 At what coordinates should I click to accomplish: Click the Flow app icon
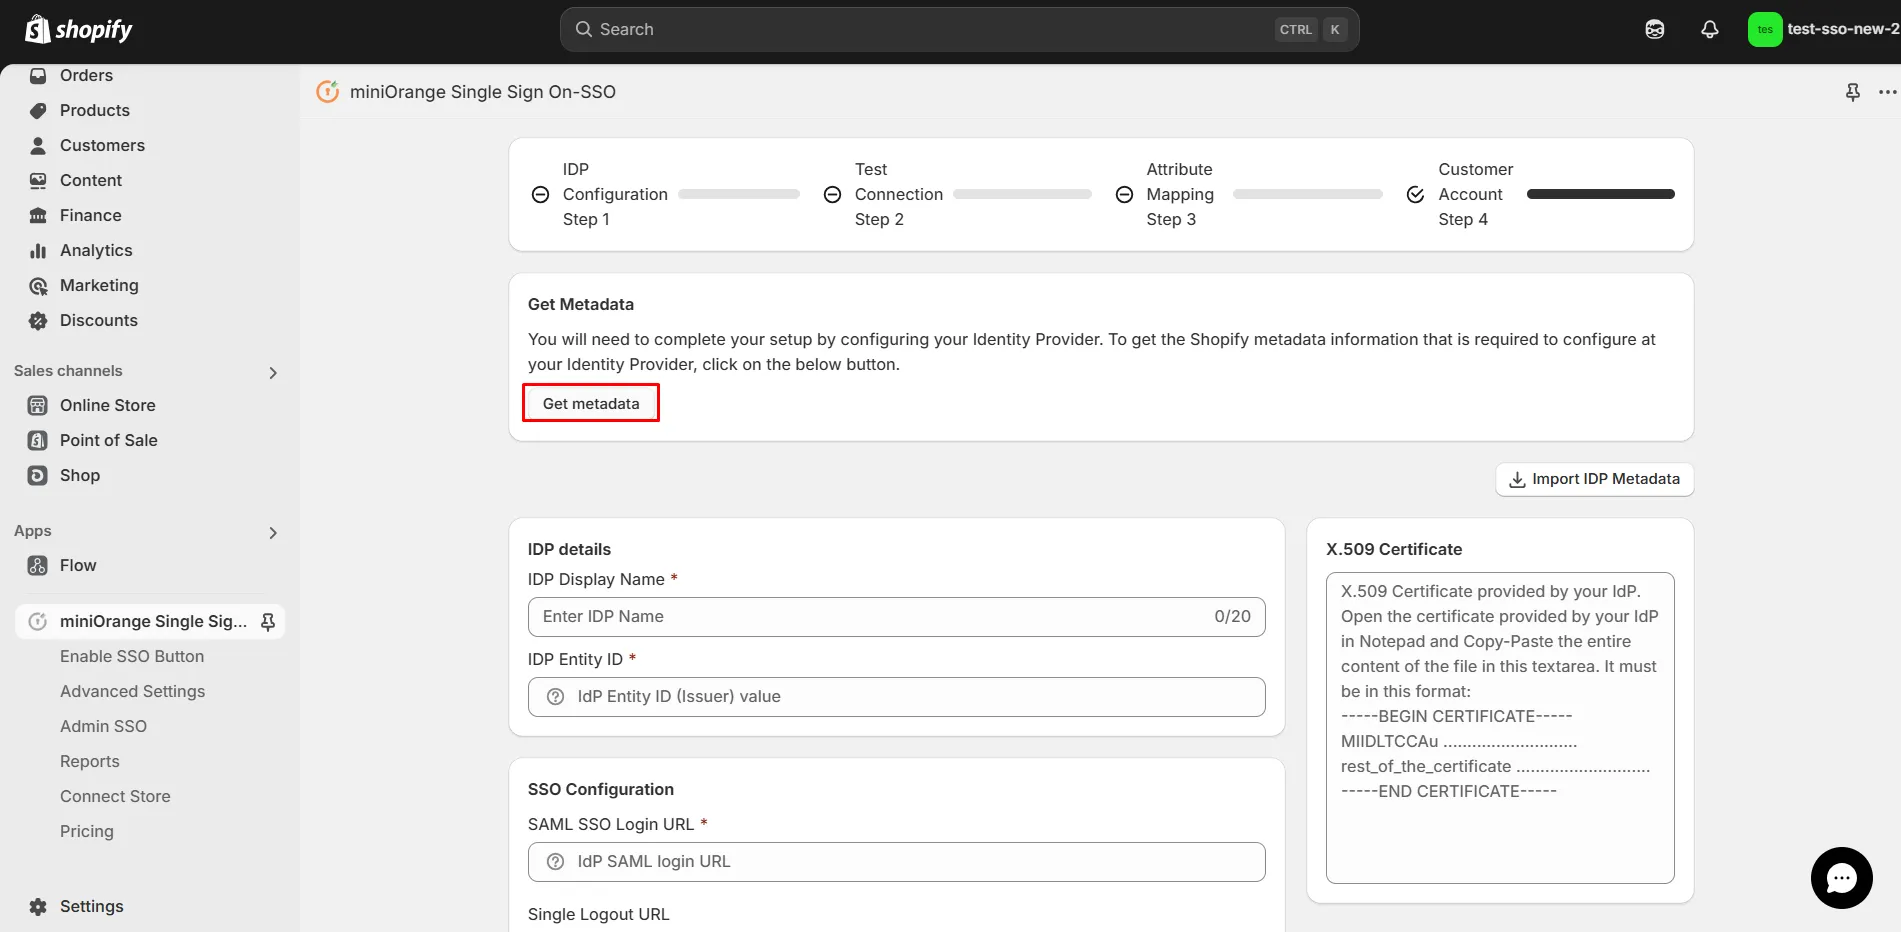click(x=38, y=565)
